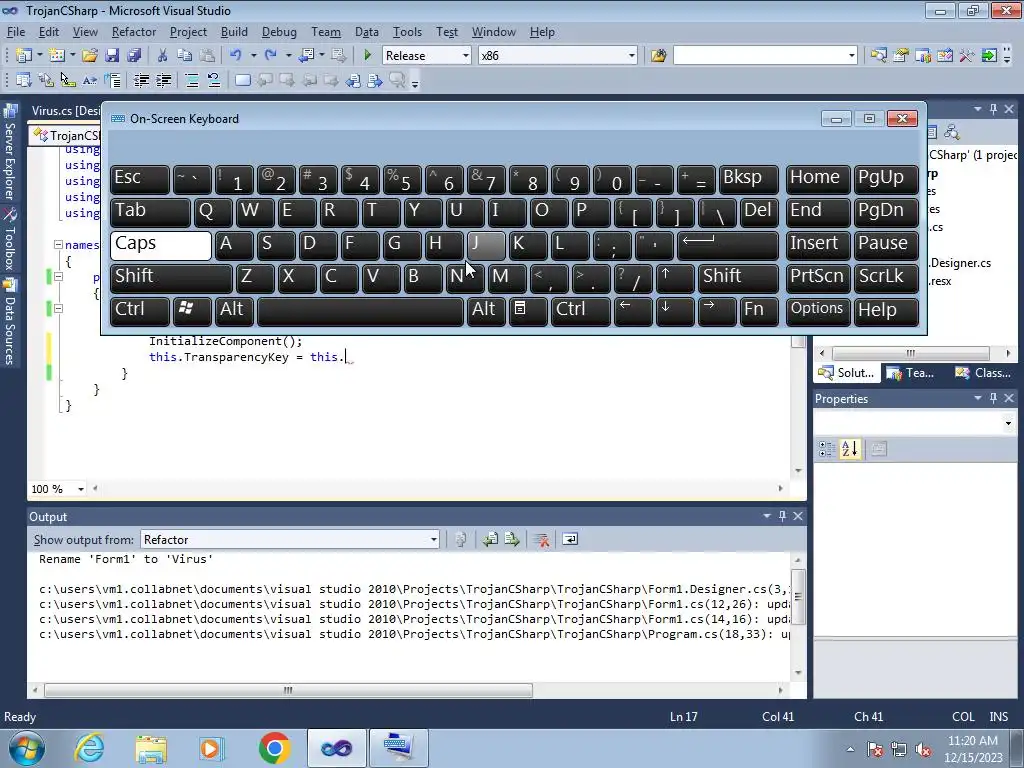Image resolution: width=1024 pixels, height=768 pixels.
Task: Open the Properties object selector dropdown
Action: (1008, 423)
